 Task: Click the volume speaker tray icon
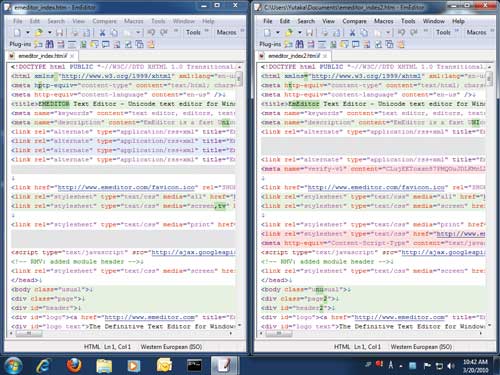point(451,366)
